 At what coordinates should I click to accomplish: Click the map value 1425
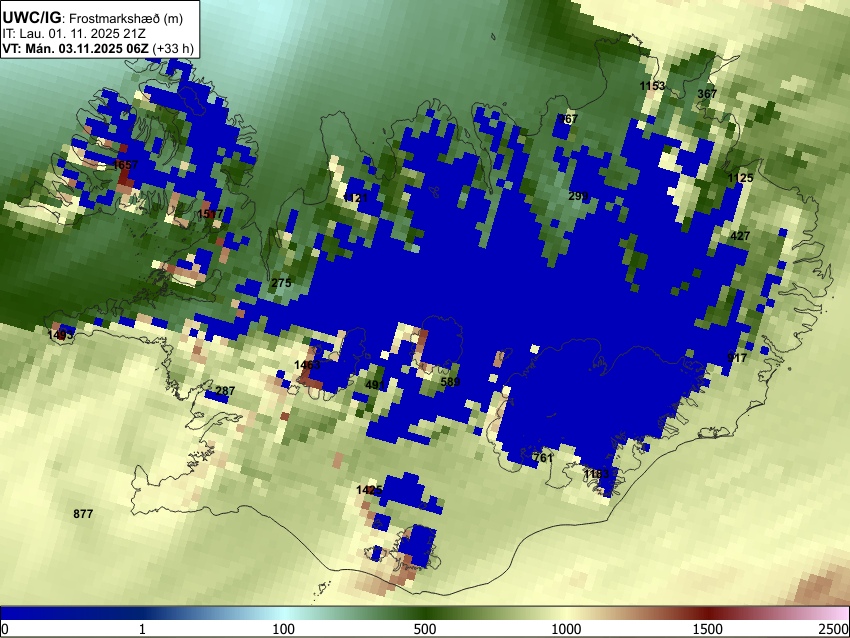tap(369, 490)
